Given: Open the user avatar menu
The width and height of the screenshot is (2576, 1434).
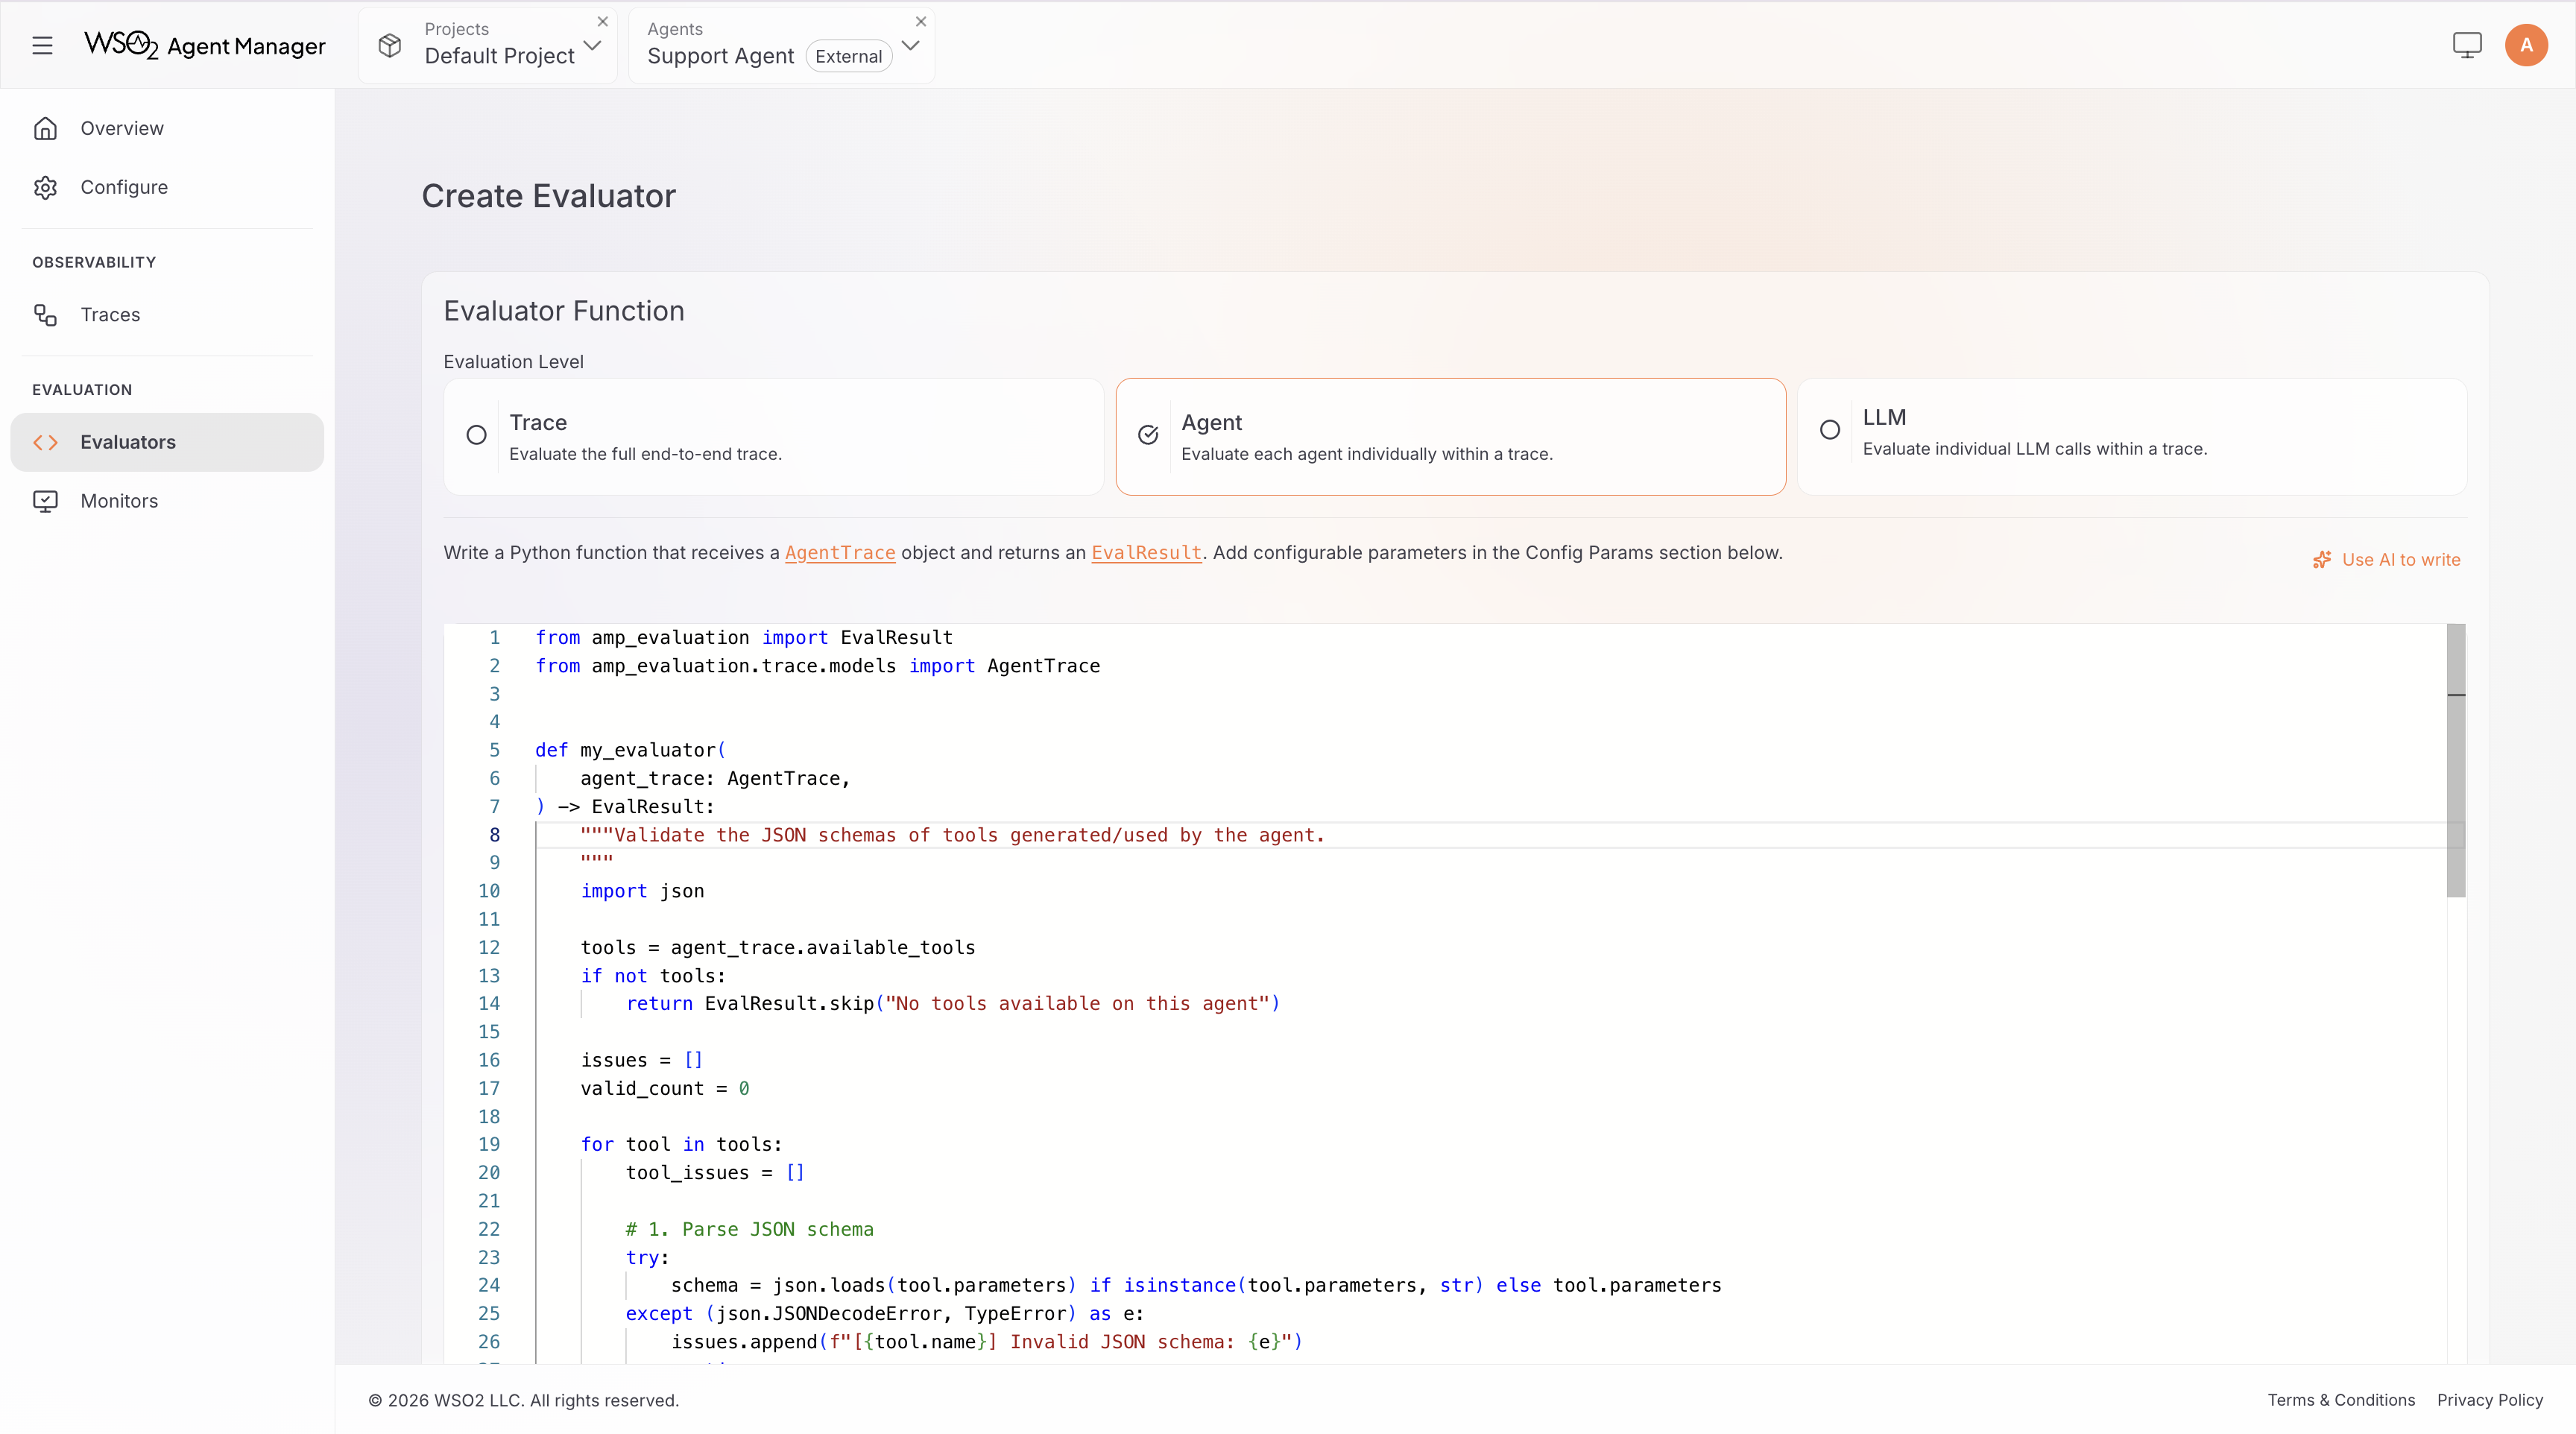Looking at the screenshot, I should click(x=2527, y=45).
